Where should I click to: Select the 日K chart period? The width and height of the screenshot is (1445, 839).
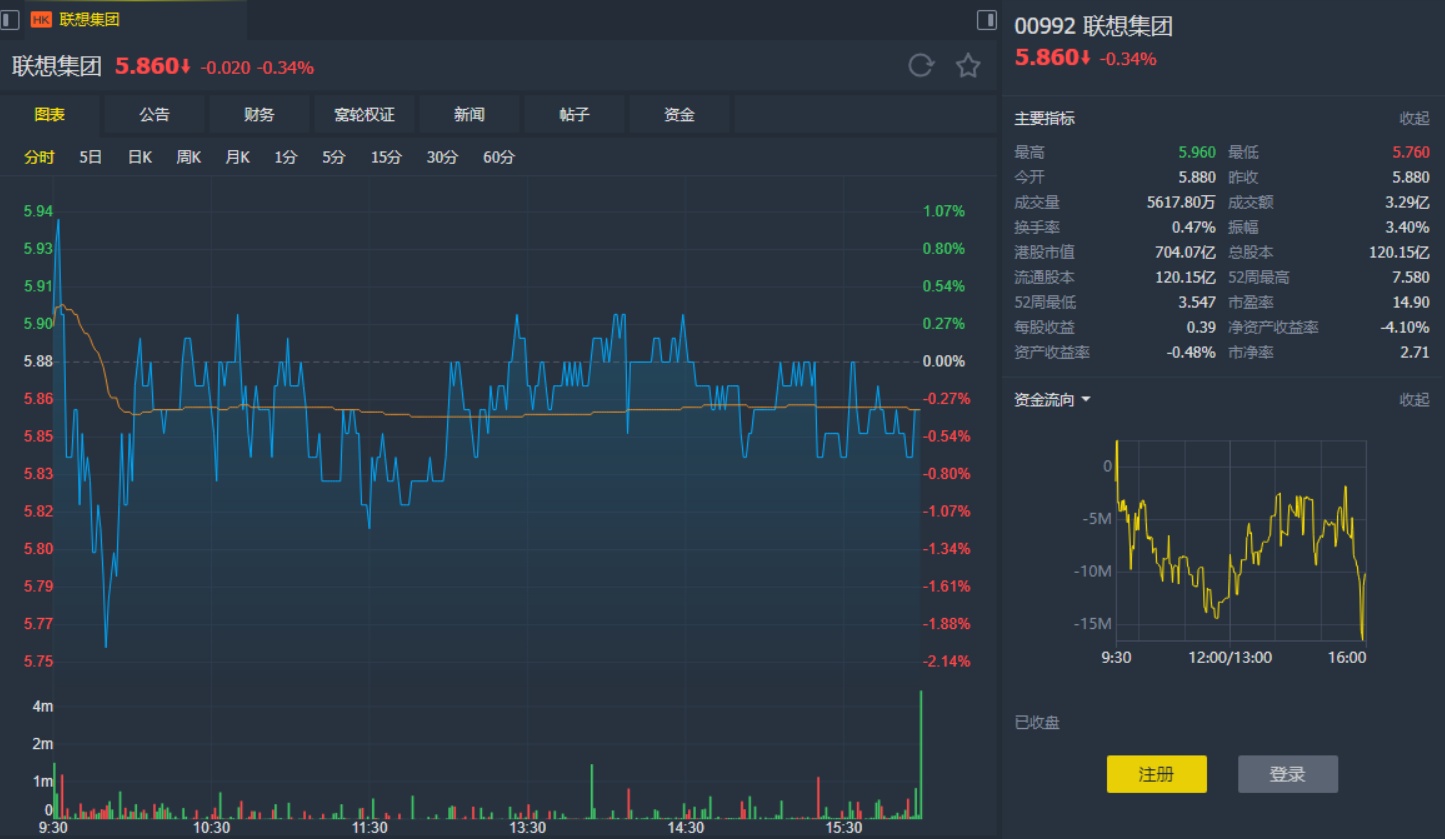(140, 157)
